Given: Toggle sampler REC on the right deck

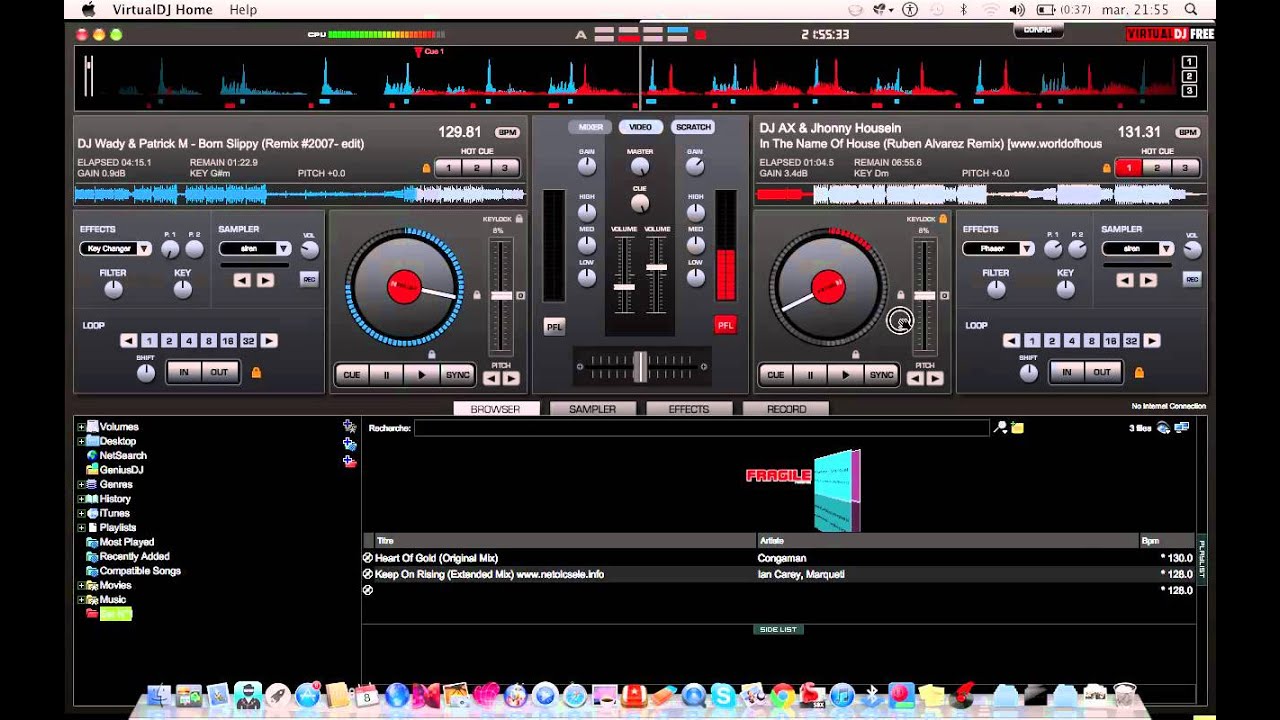Looking at the screenshot, I should 1192,279.
